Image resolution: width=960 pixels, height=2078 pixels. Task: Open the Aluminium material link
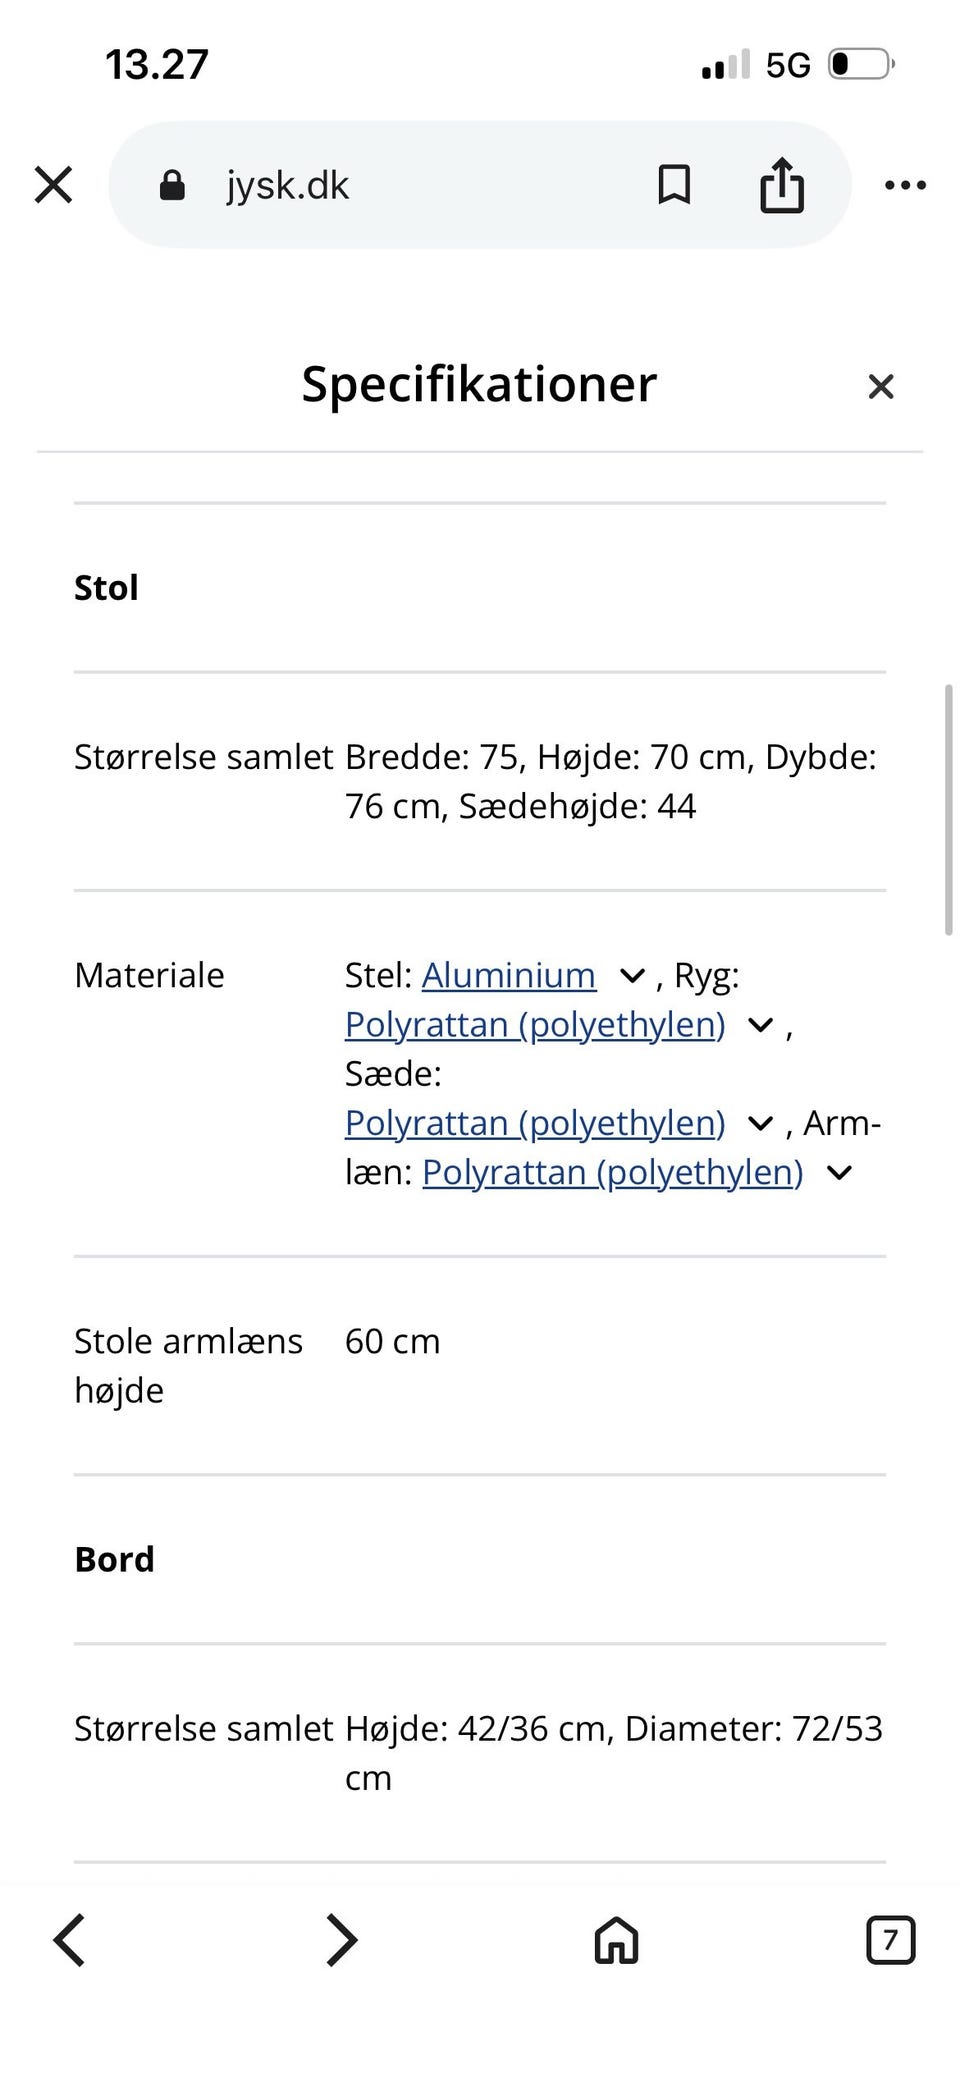(x=508, y=975)
